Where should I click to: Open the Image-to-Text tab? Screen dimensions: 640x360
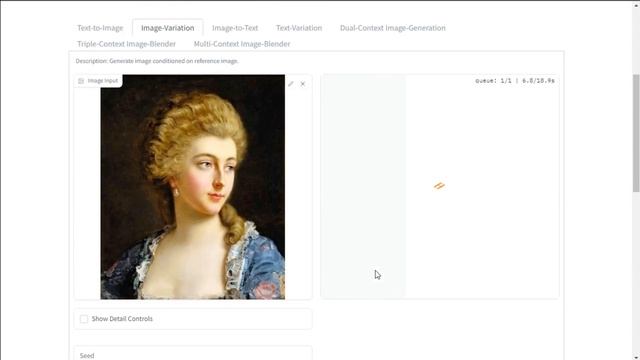(x=235, y=28)
